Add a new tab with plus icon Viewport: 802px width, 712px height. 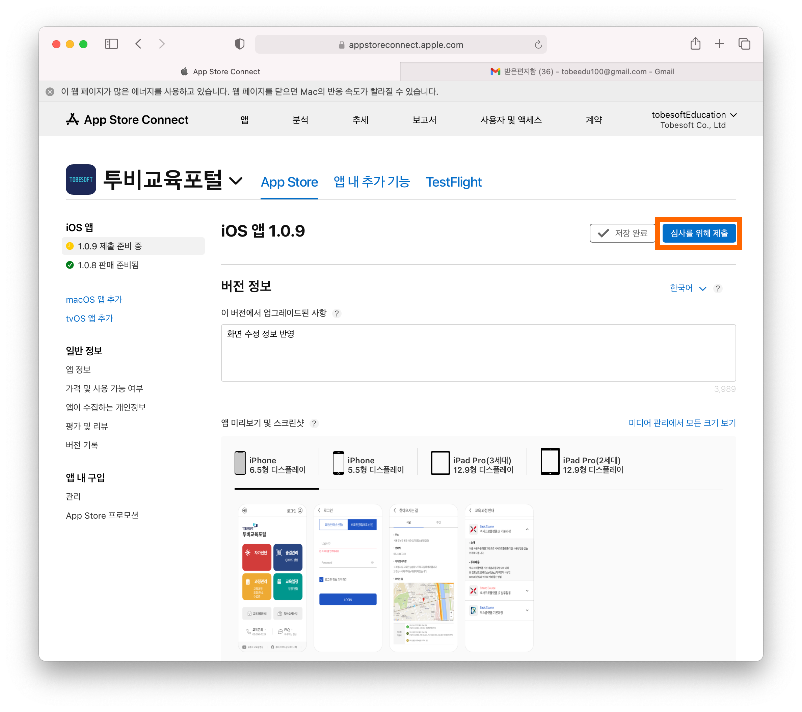(x=719, y=44)
